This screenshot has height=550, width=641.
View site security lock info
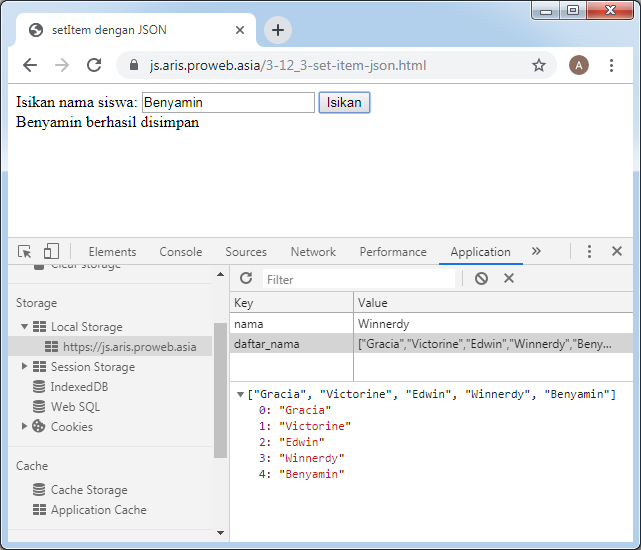[x=134, y=65]
